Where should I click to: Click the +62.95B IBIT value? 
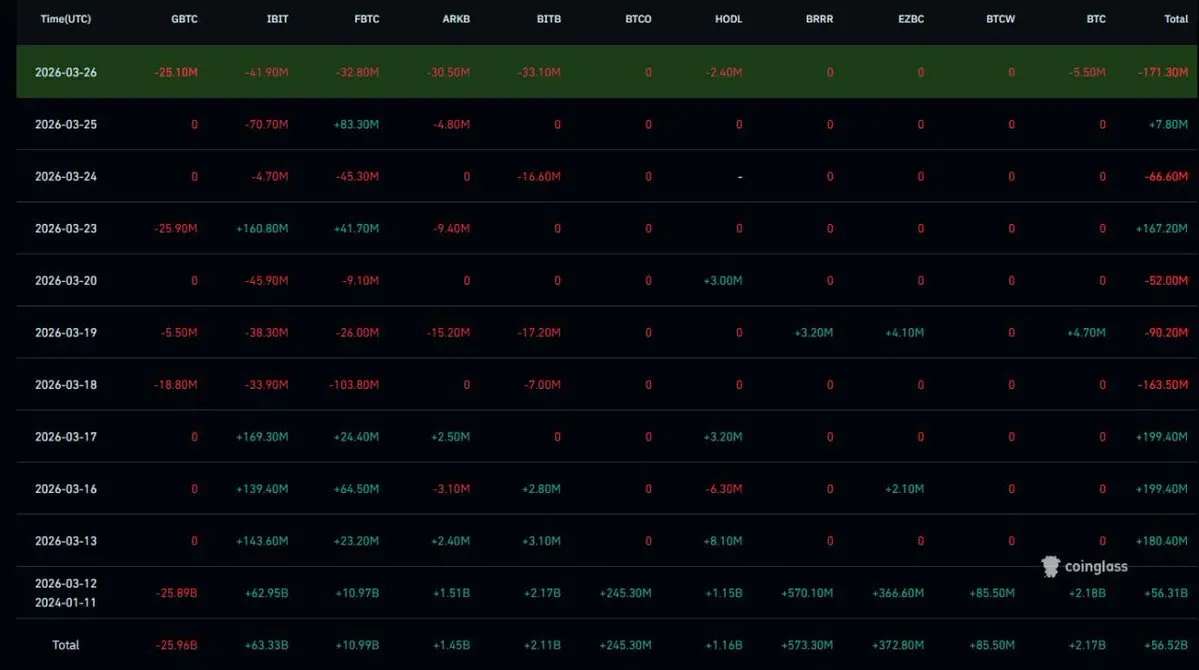pyautogui.click(x=267, y=593)
